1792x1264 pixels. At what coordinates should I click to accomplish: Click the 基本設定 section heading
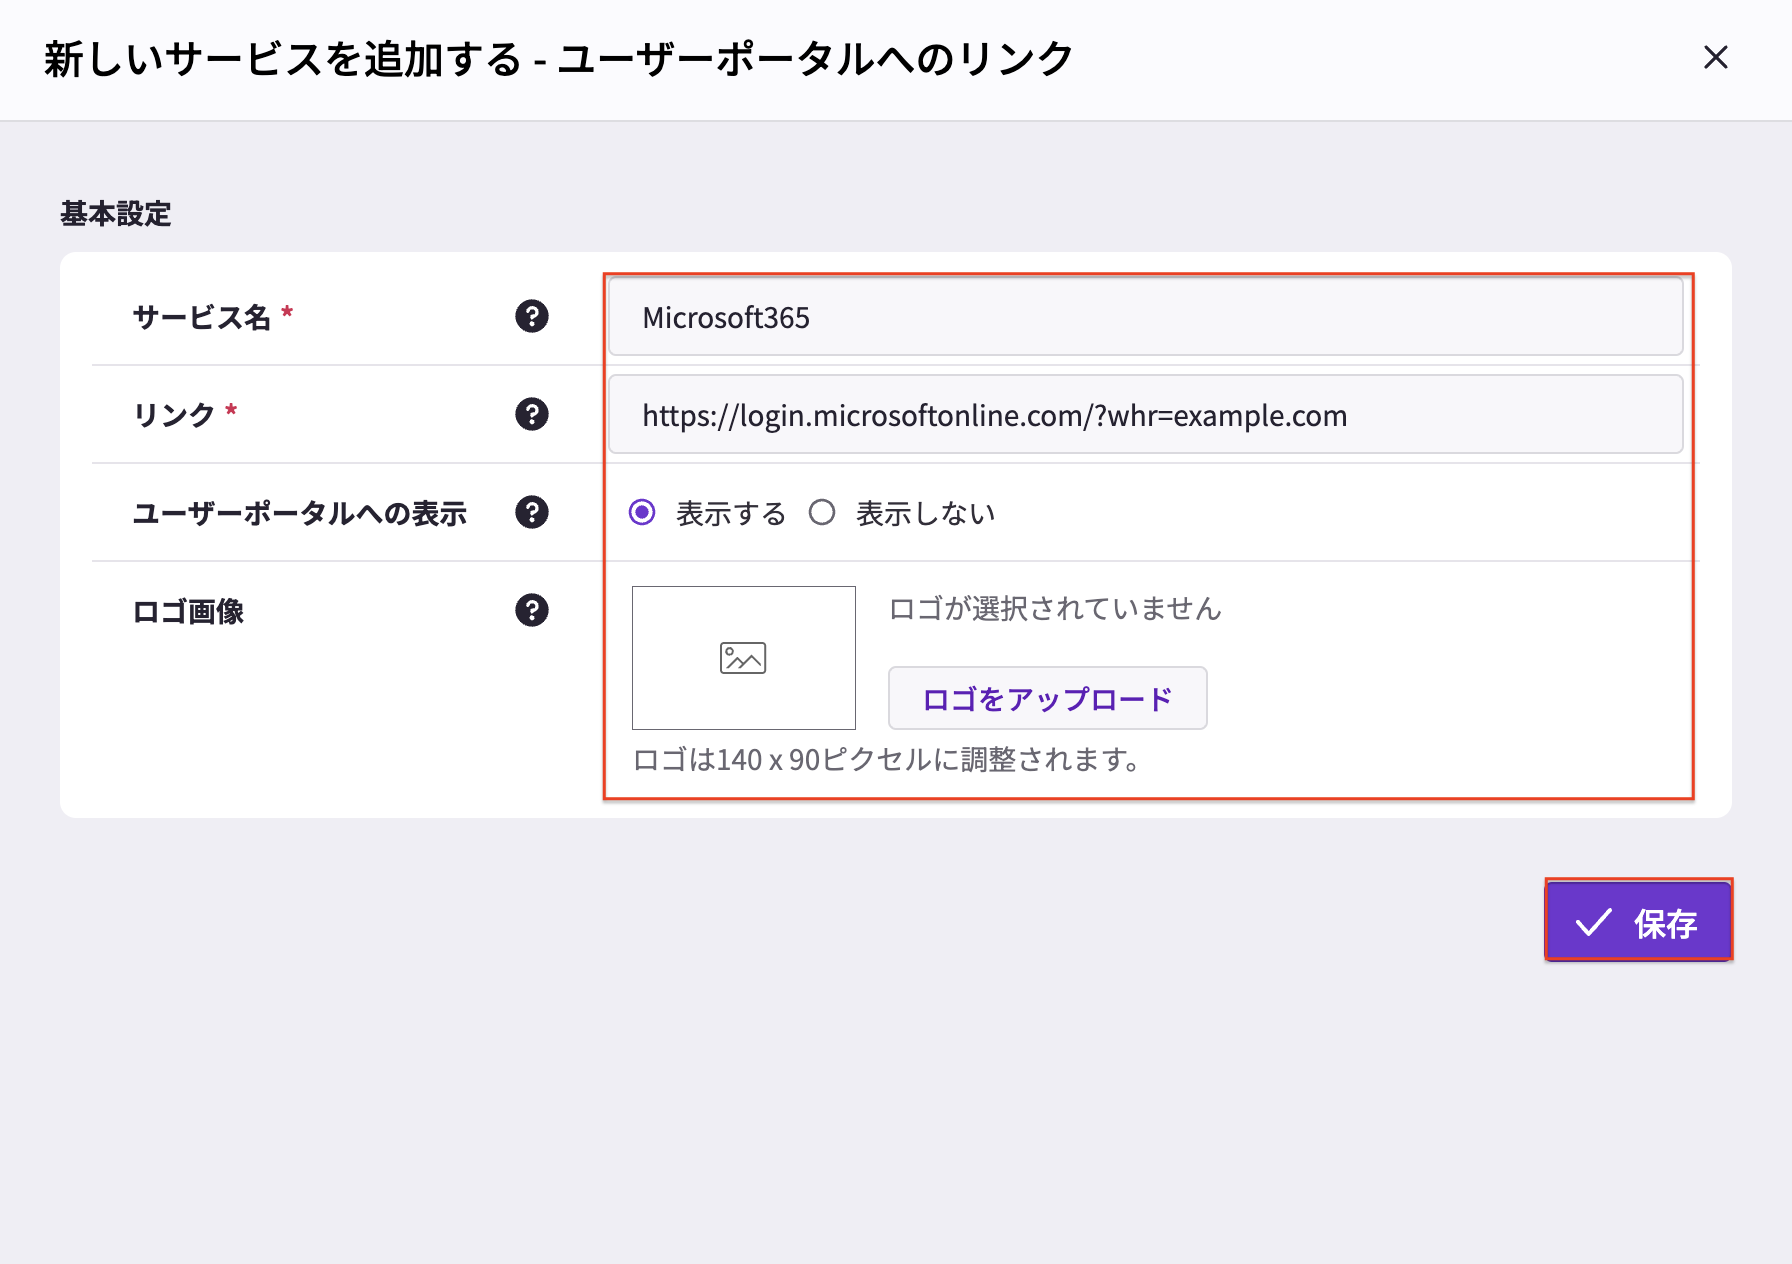click(x=116, y=214)
